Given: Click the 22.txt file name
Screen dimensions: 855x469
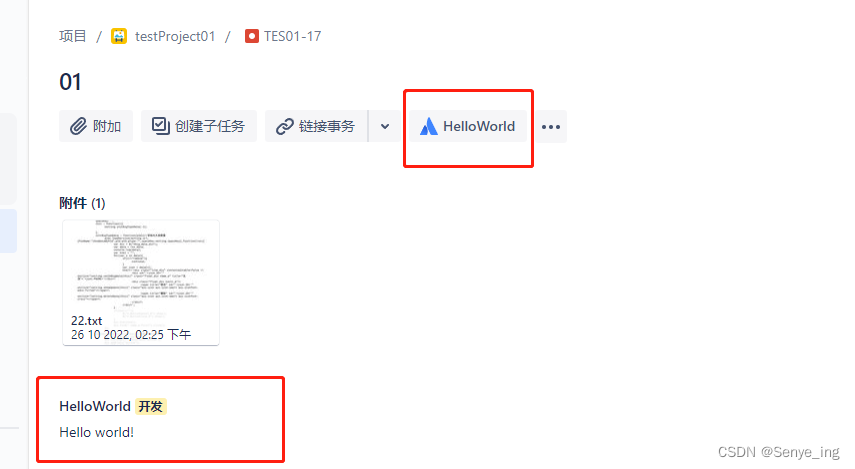Looking at the screenshot, I should point(87,321).
